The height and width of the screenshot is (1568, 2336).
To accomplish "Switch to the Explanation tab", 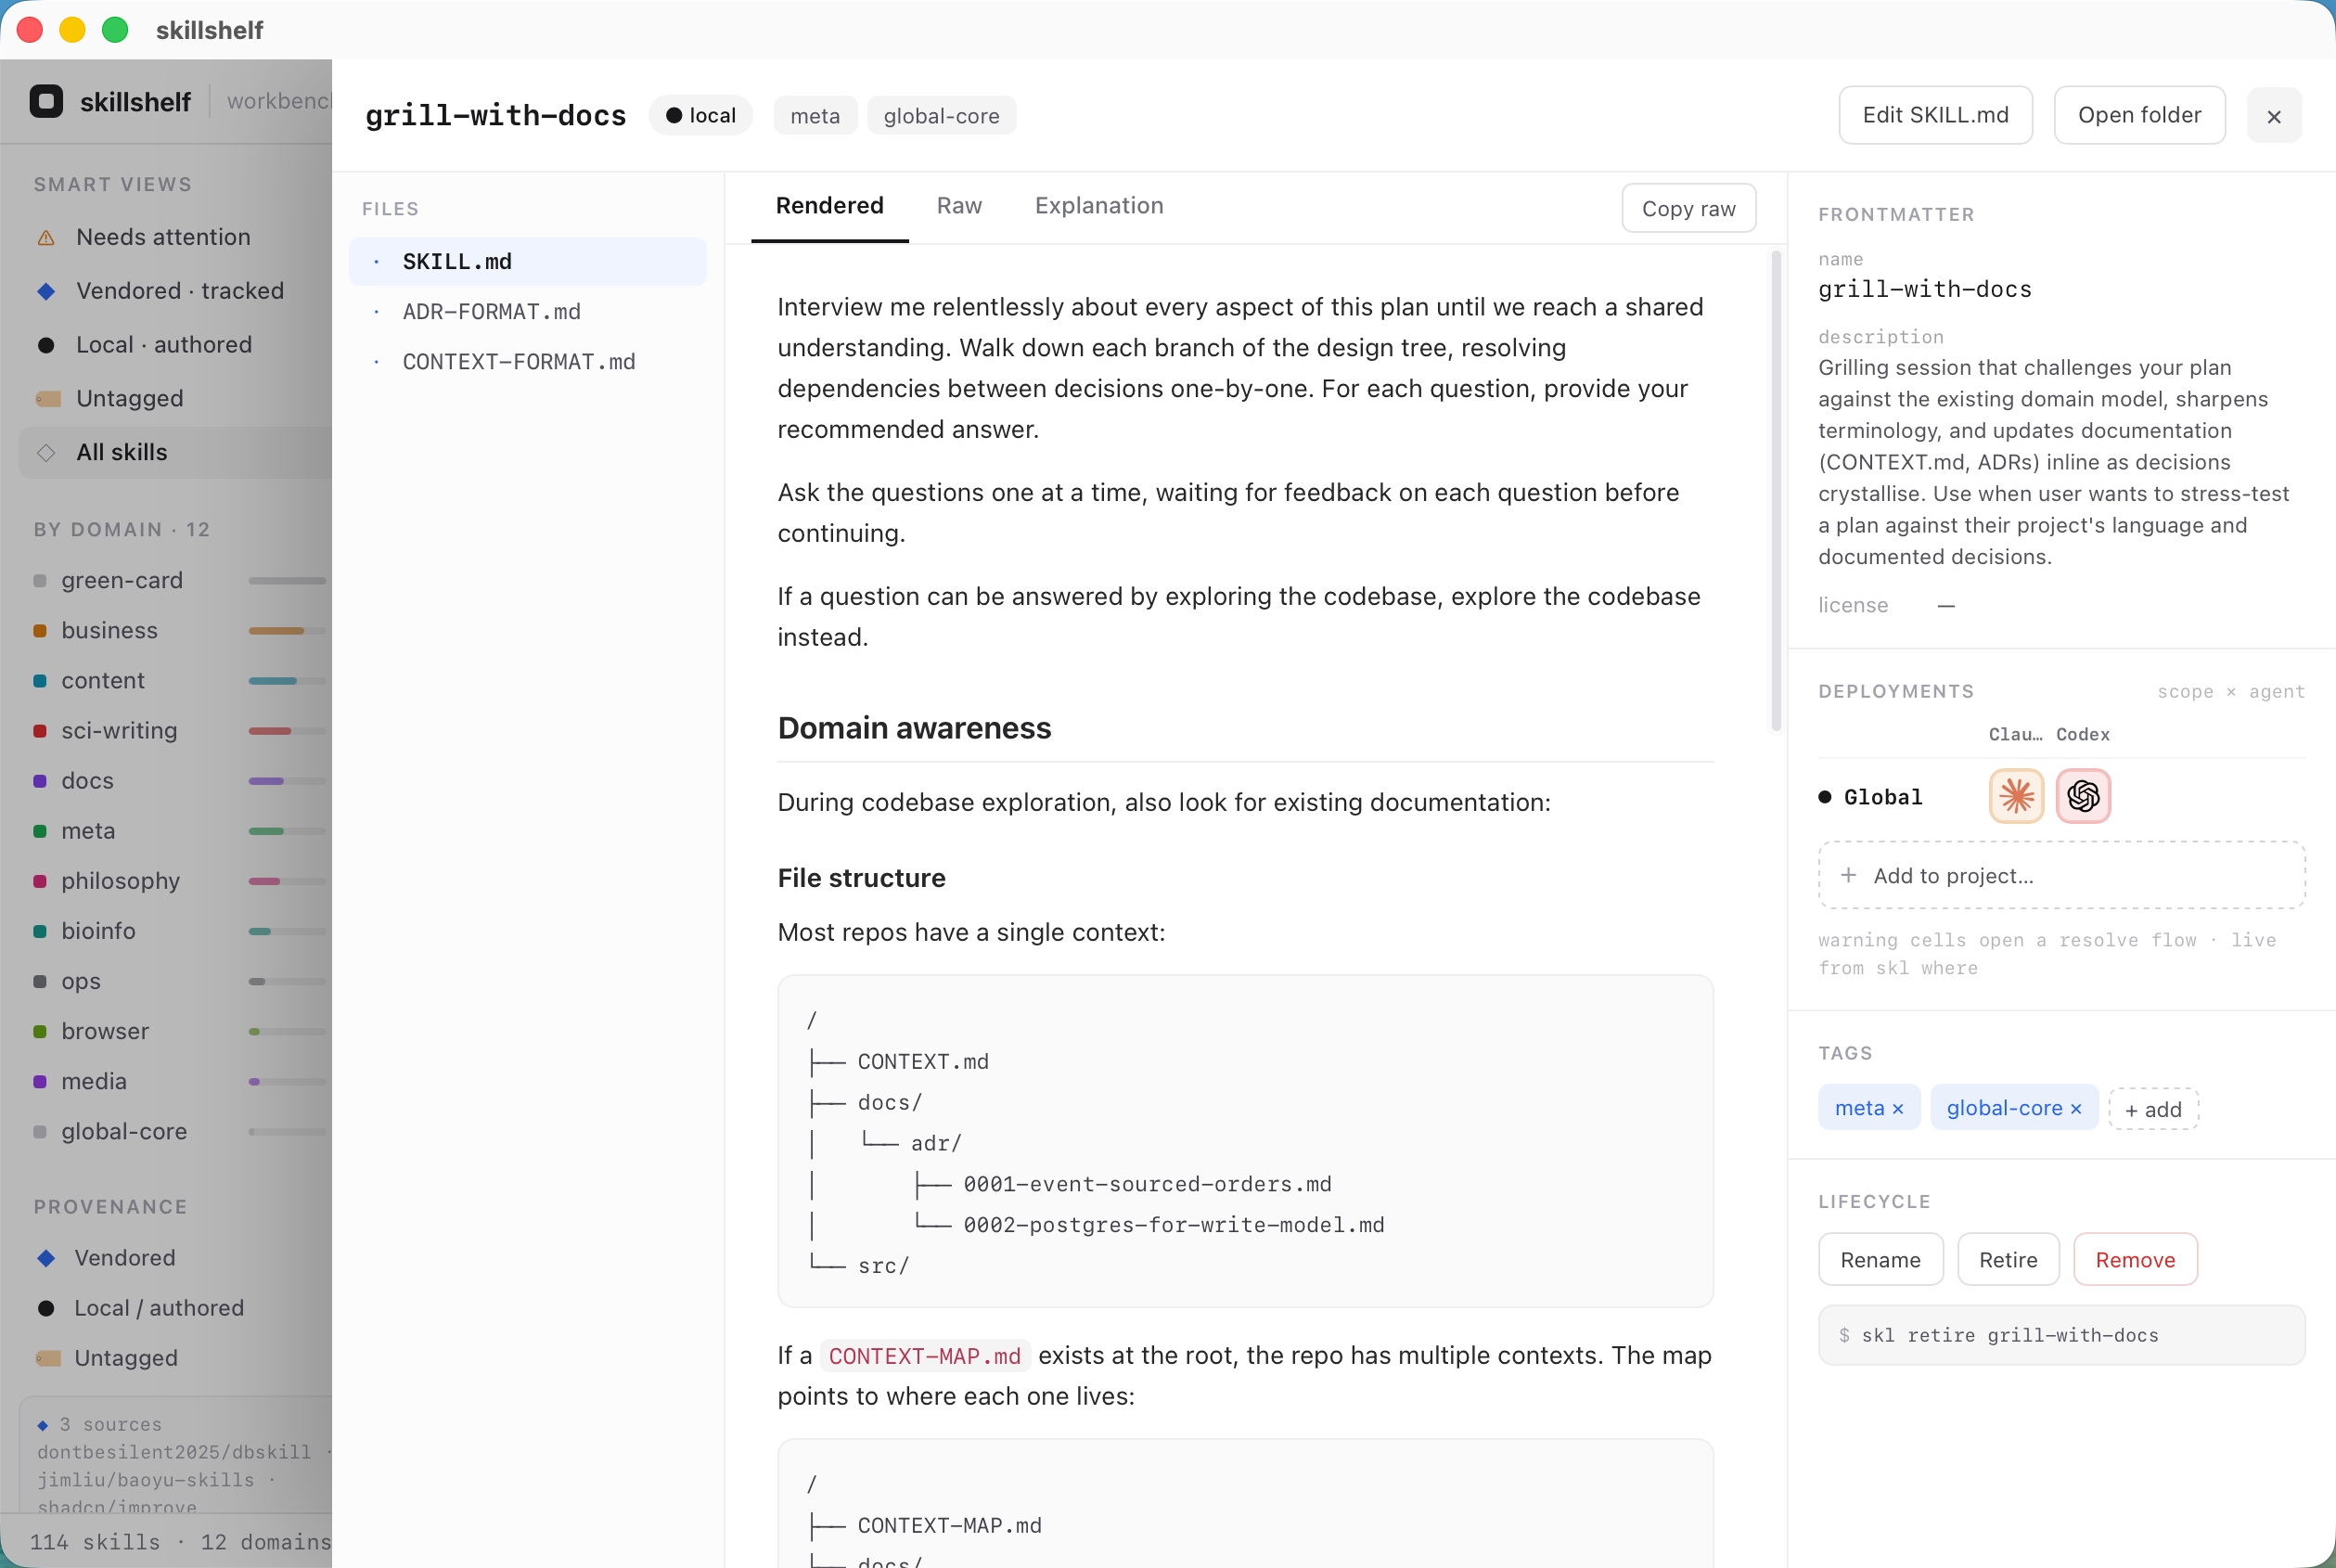I will click(x=1099, y=206).
